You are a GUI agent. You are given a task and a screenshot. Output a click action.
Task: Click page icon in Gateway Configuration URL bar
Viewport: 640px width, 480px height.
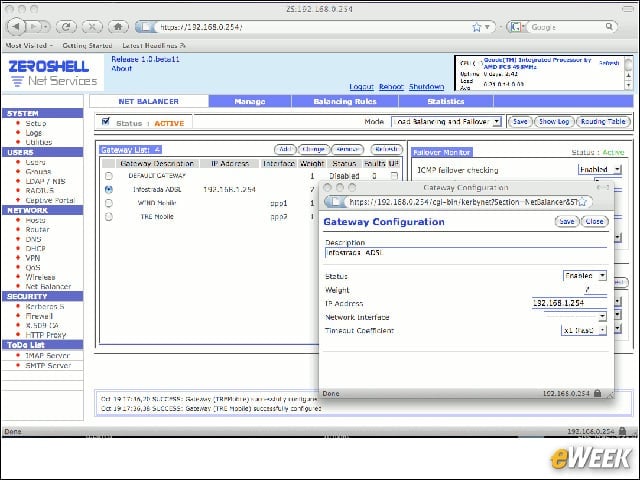pyautogui.click(x=336, y=202)
